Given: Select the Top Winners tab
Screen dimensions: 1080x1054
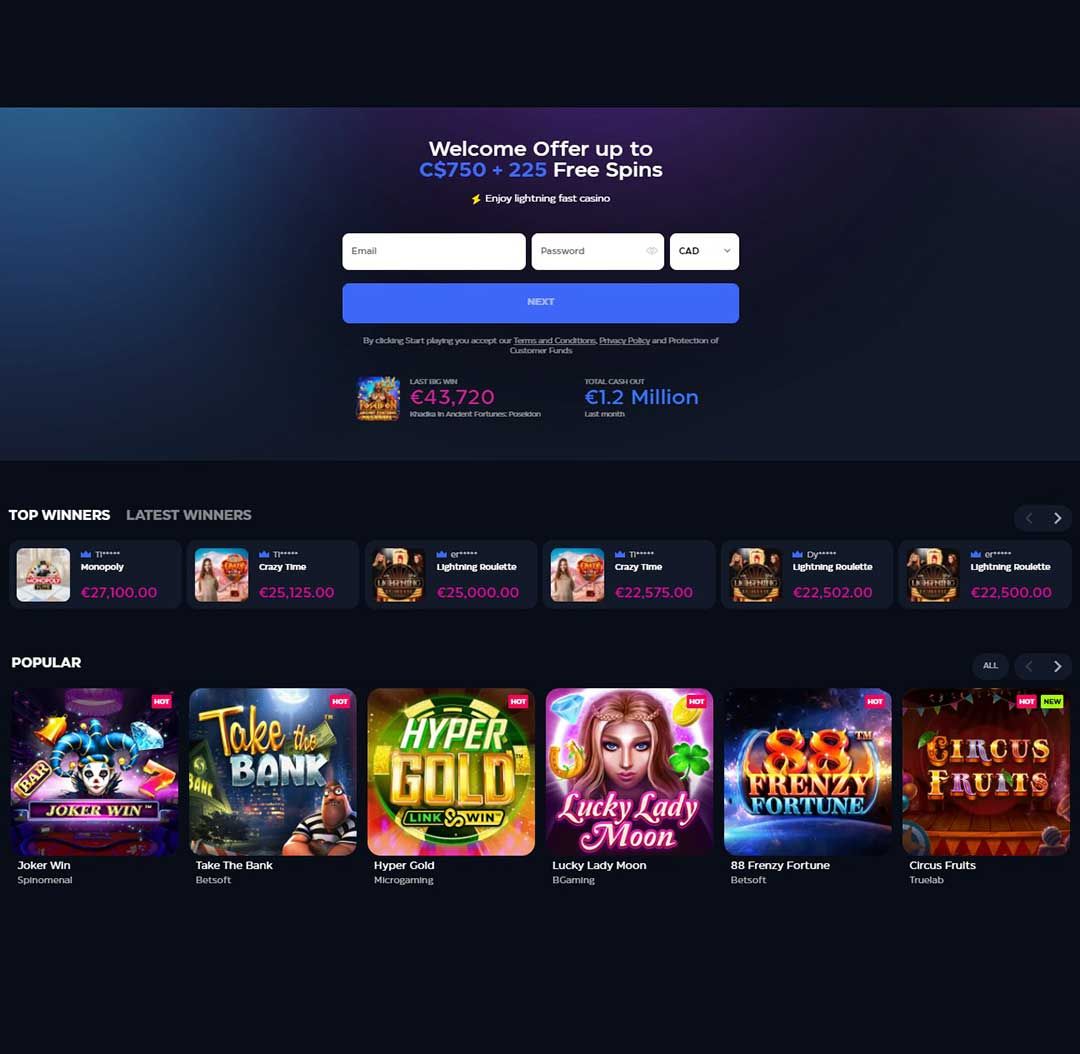Looking at the screenshot, I should pos(59,515).
